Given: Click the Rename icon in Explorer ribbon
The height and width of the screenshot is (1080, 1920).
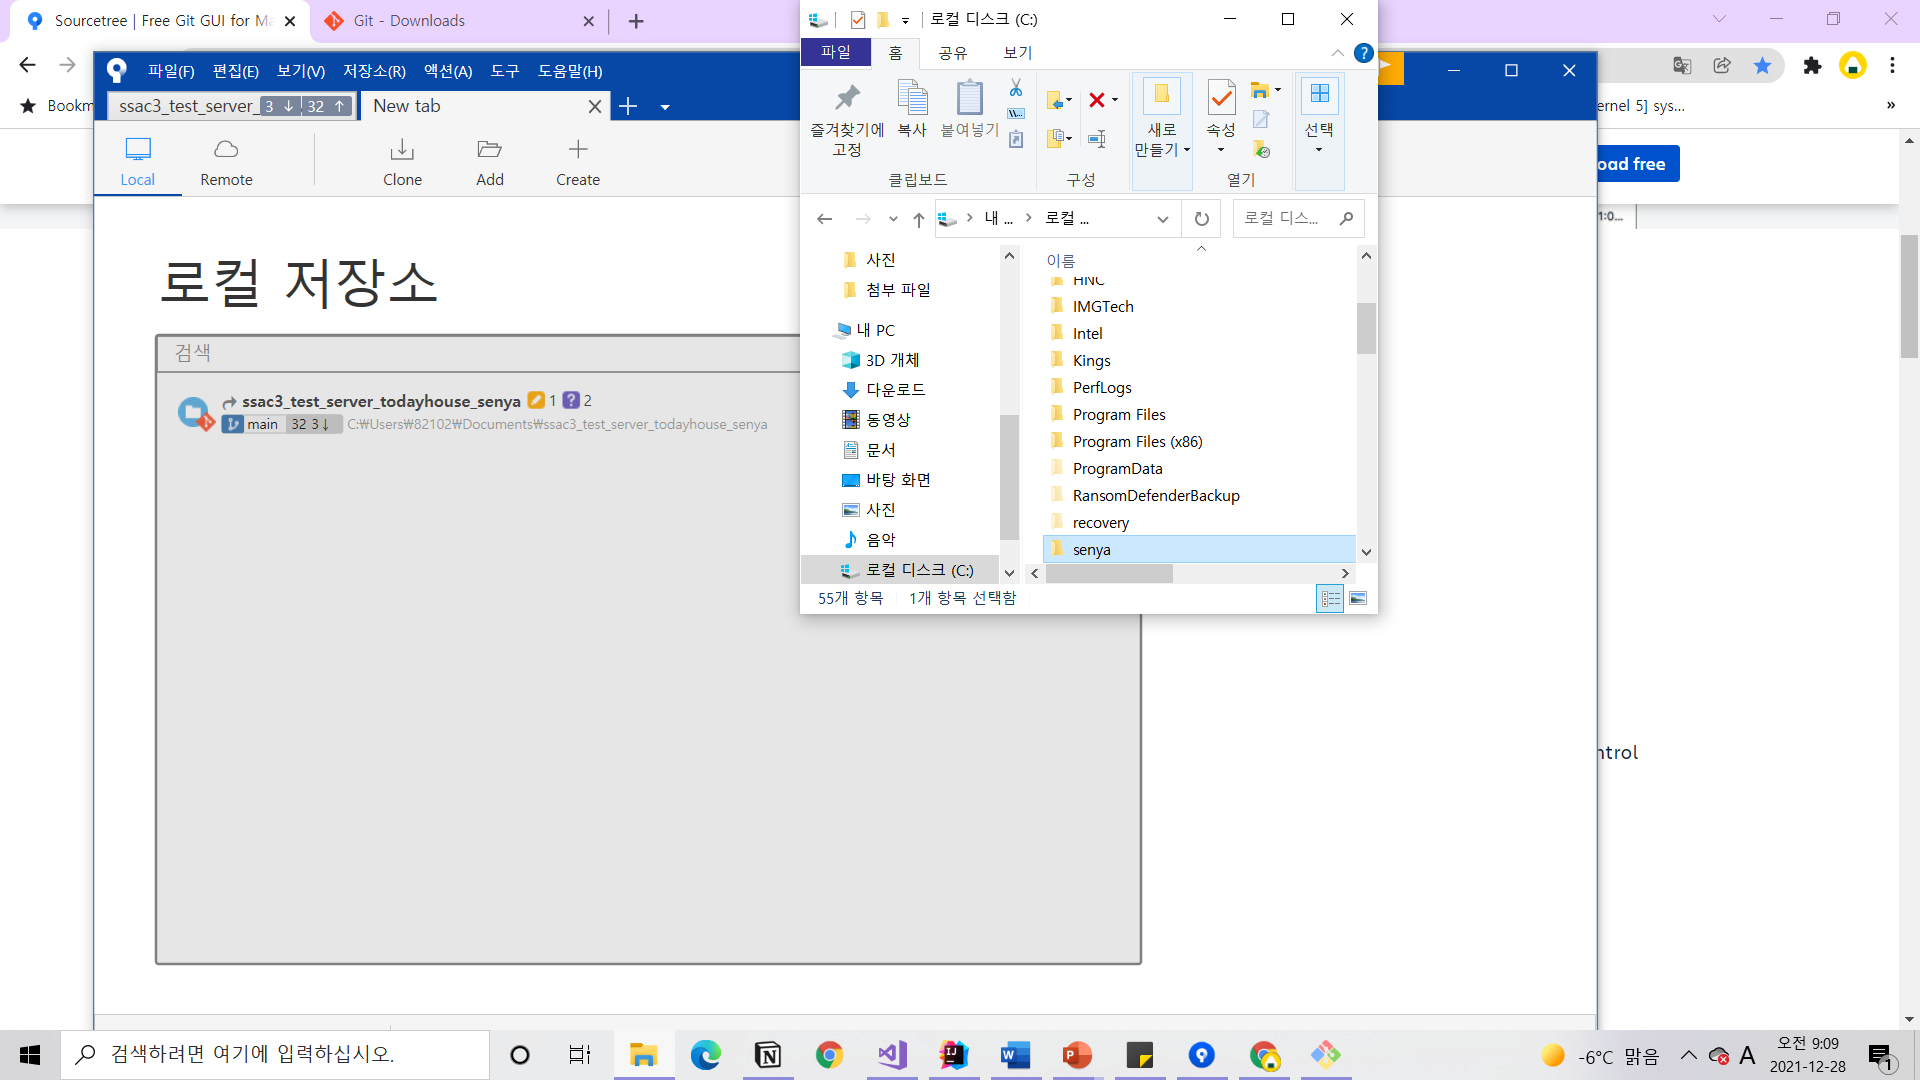Looking at the screenshot, I should [1097, 139].
